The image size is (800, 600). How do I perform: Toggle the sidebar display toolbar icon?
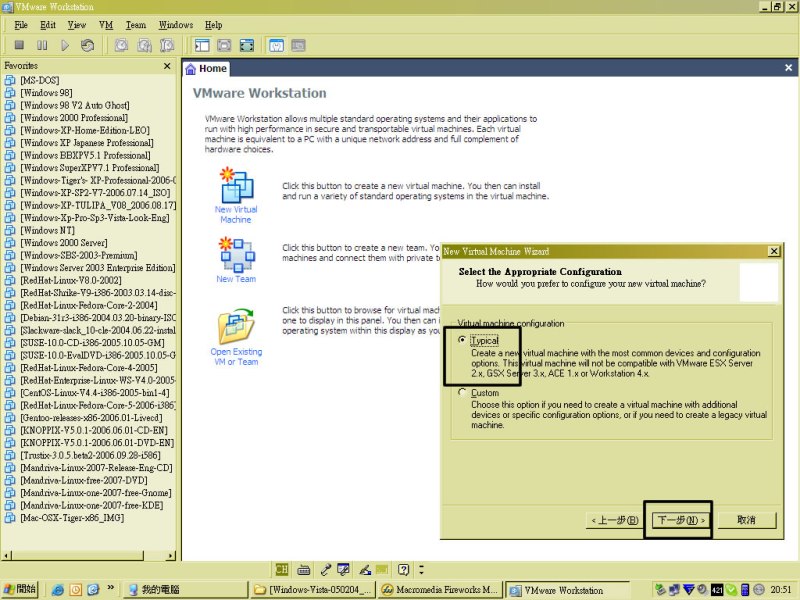pos(202,45)
